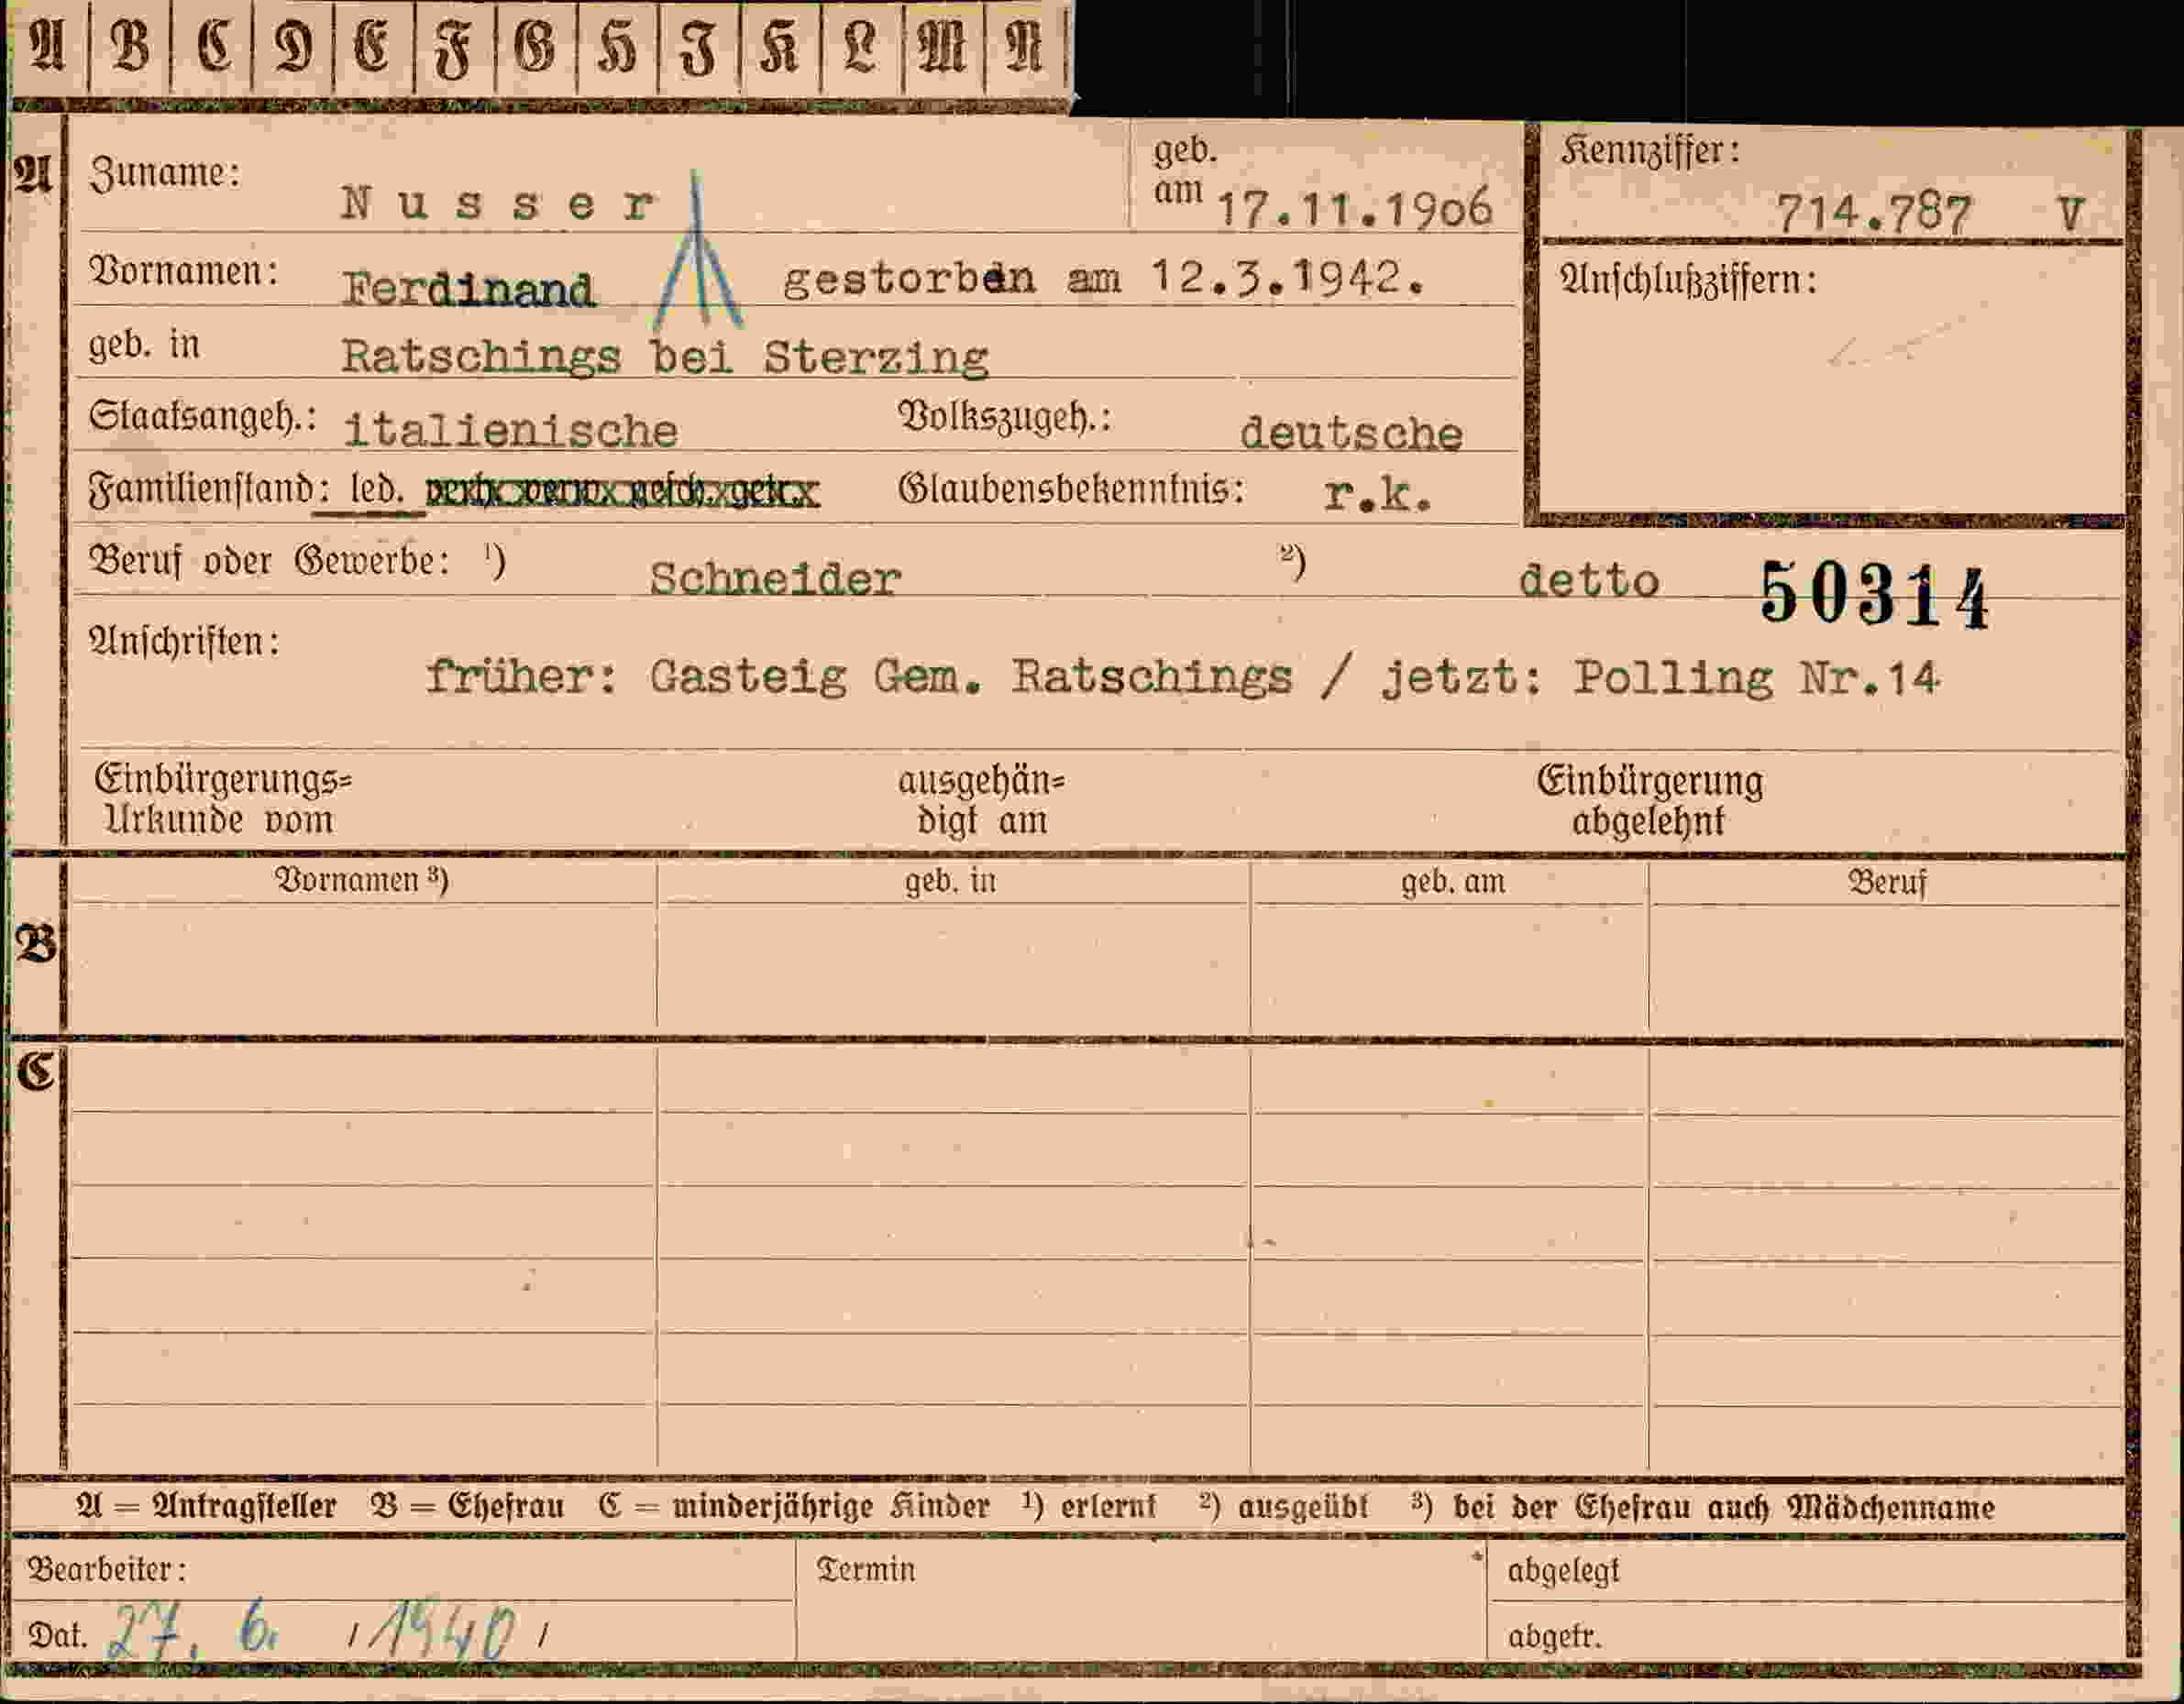2184x1704 pixels.
Task: Click the 'Volkszugeh.:' label
Action: (1005, 416)
